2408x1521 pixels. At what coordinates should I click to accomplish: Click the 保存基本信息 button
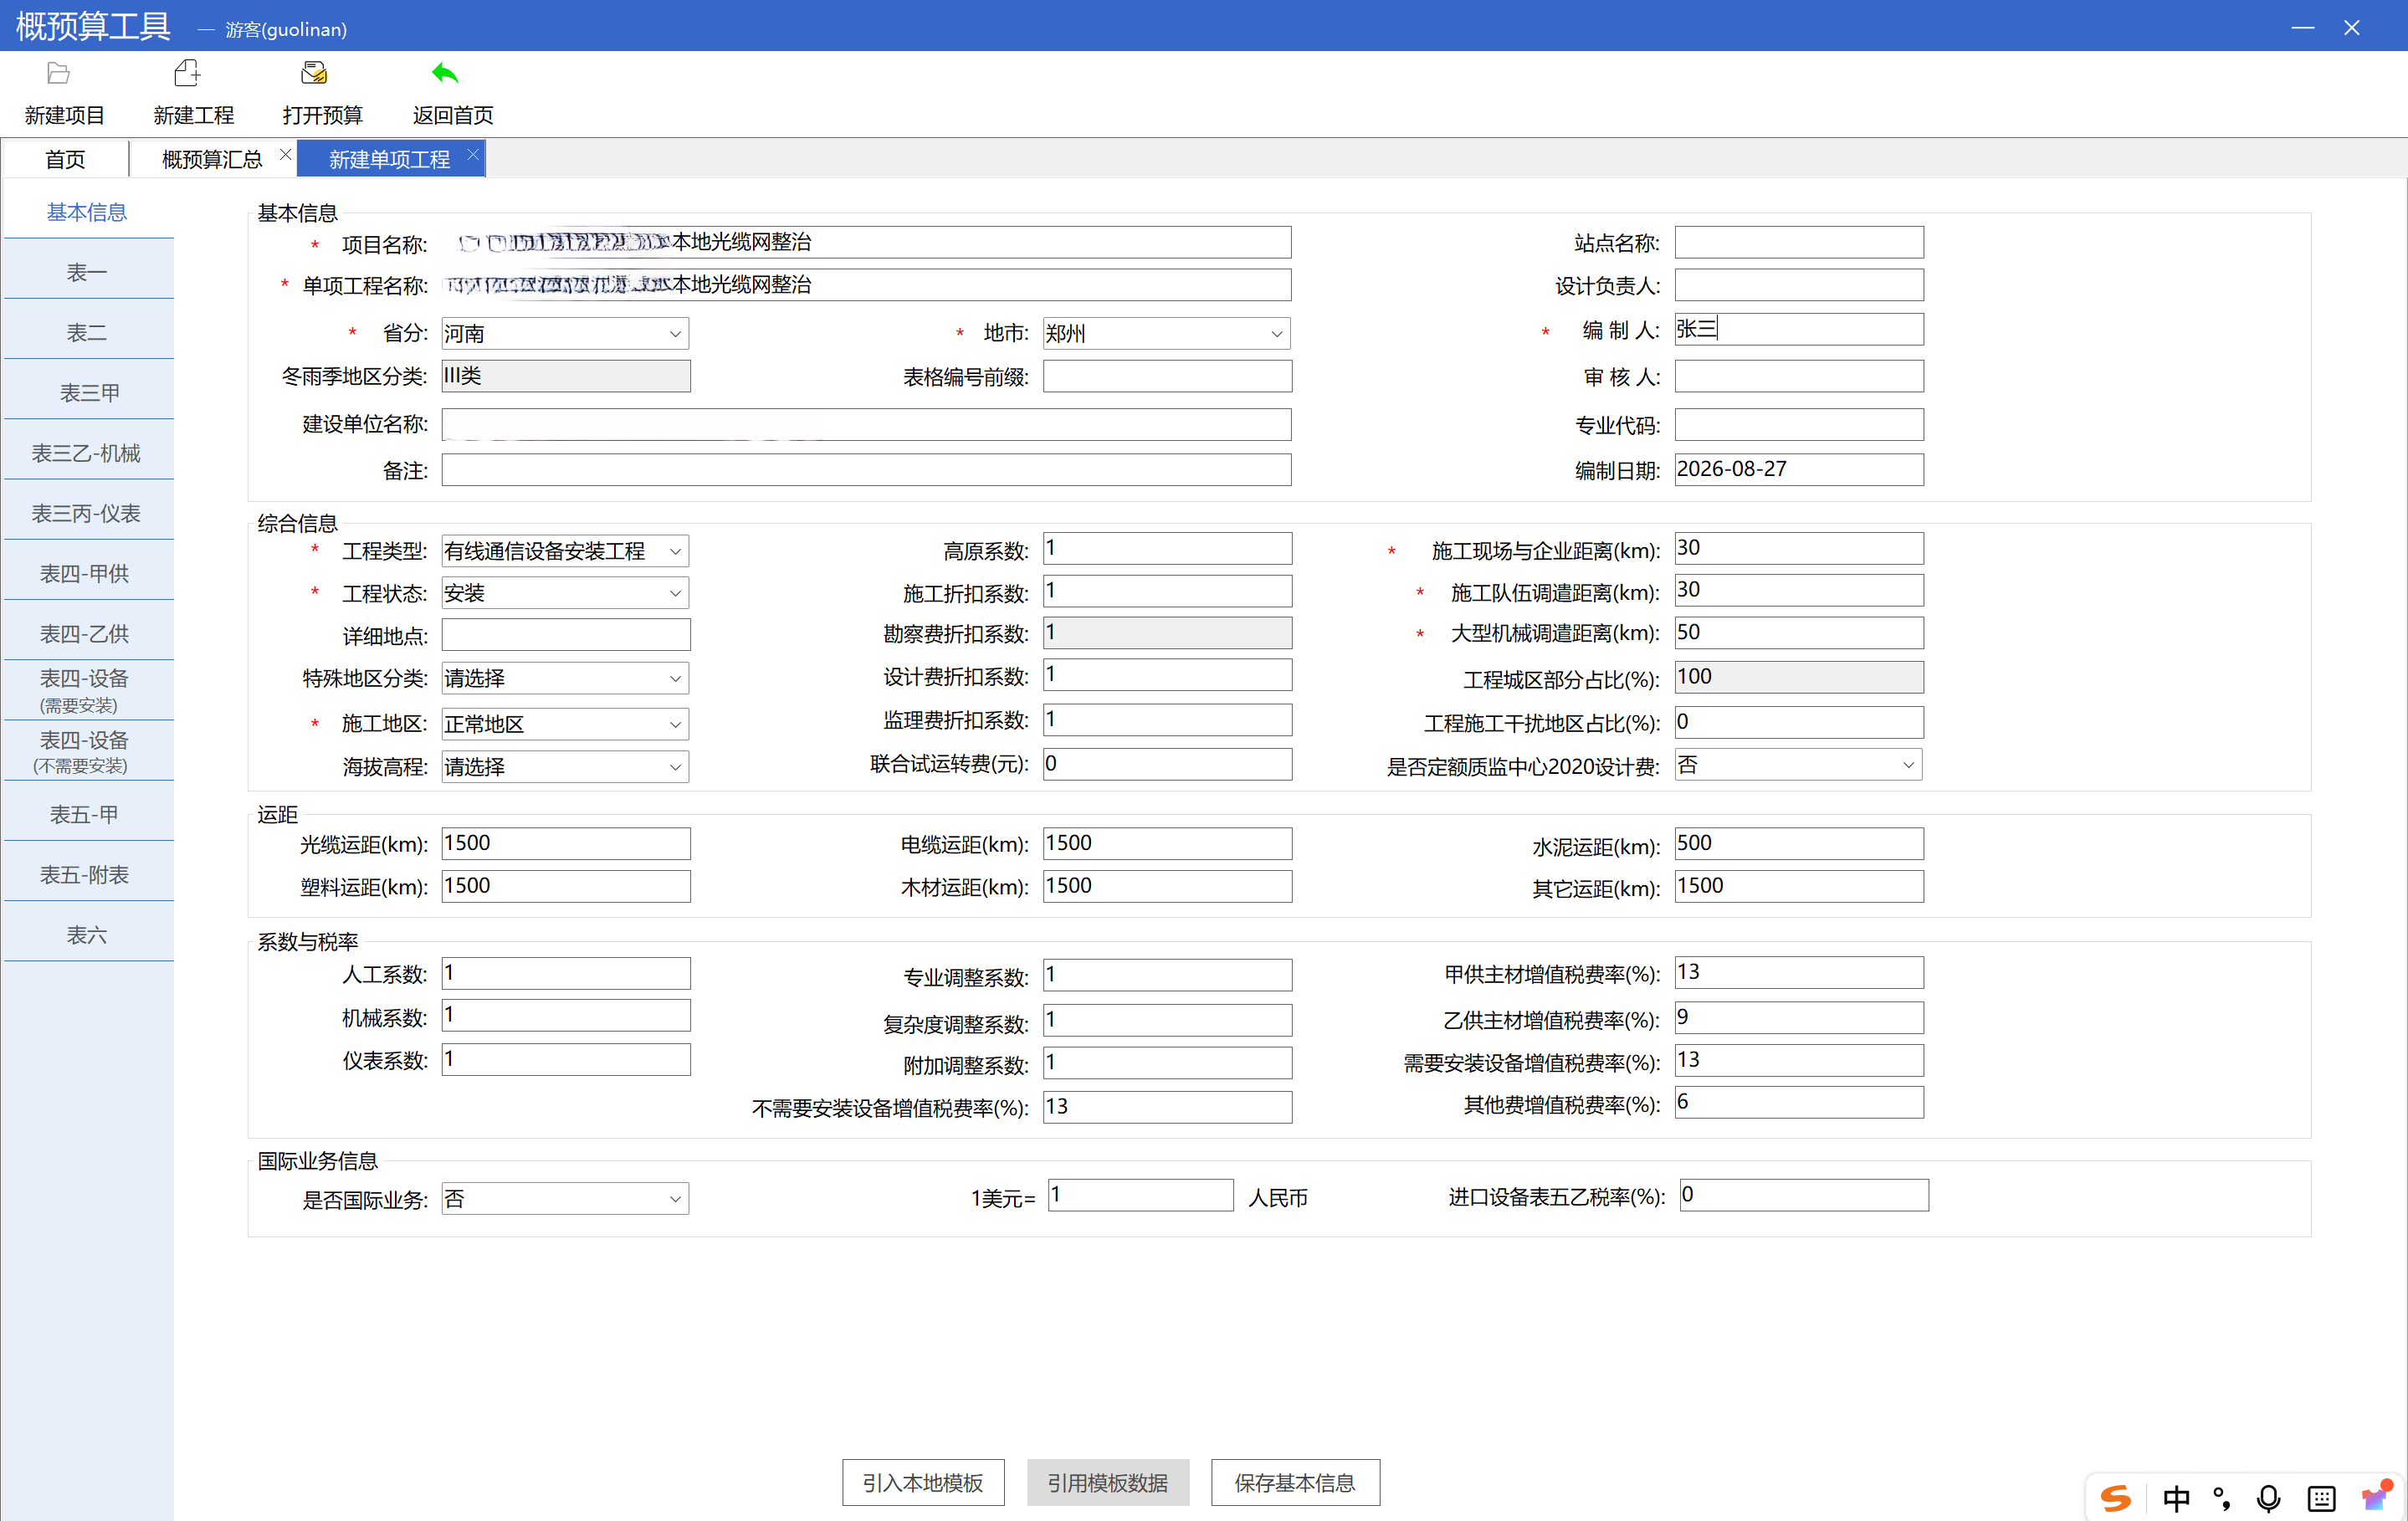click(x=1295, y=1482)
